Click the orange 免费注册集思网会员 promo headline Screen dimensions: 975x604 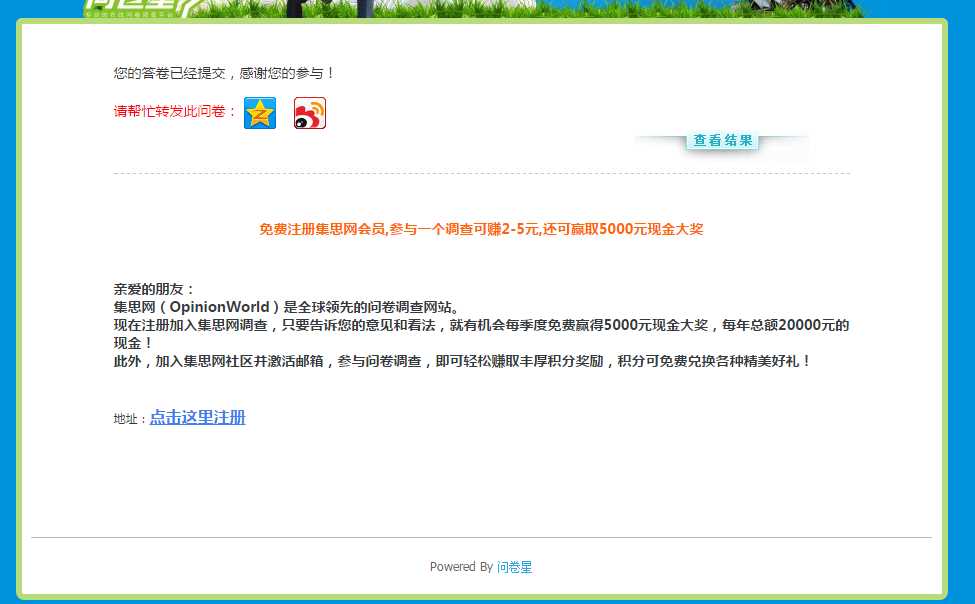pos(481,230)
